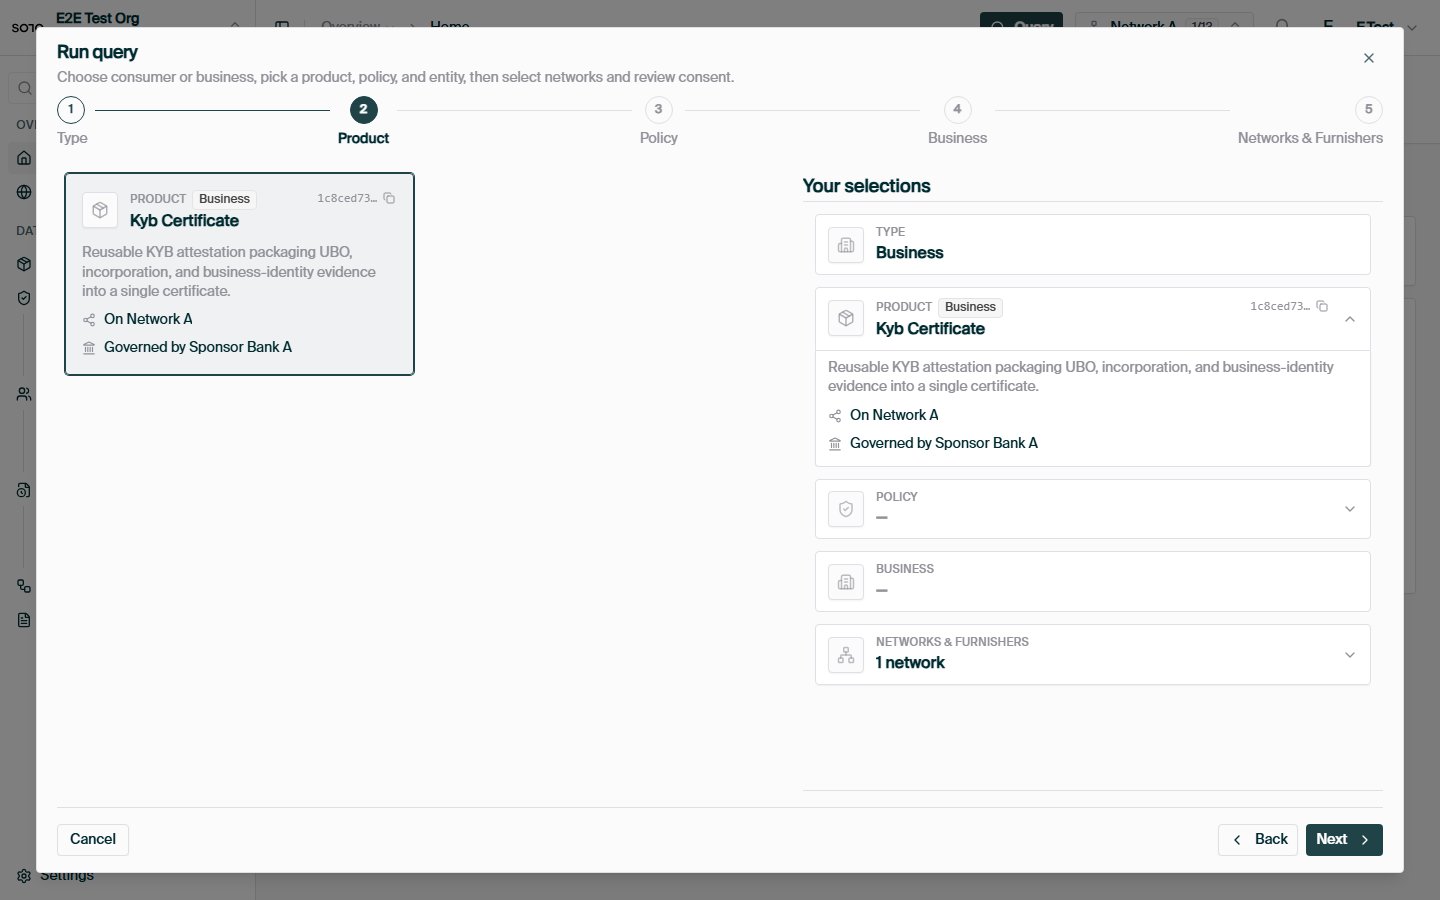This screenshot has height=900, width=1440.
Task: Open document icon in background sidebar
Action: point(24,620)
